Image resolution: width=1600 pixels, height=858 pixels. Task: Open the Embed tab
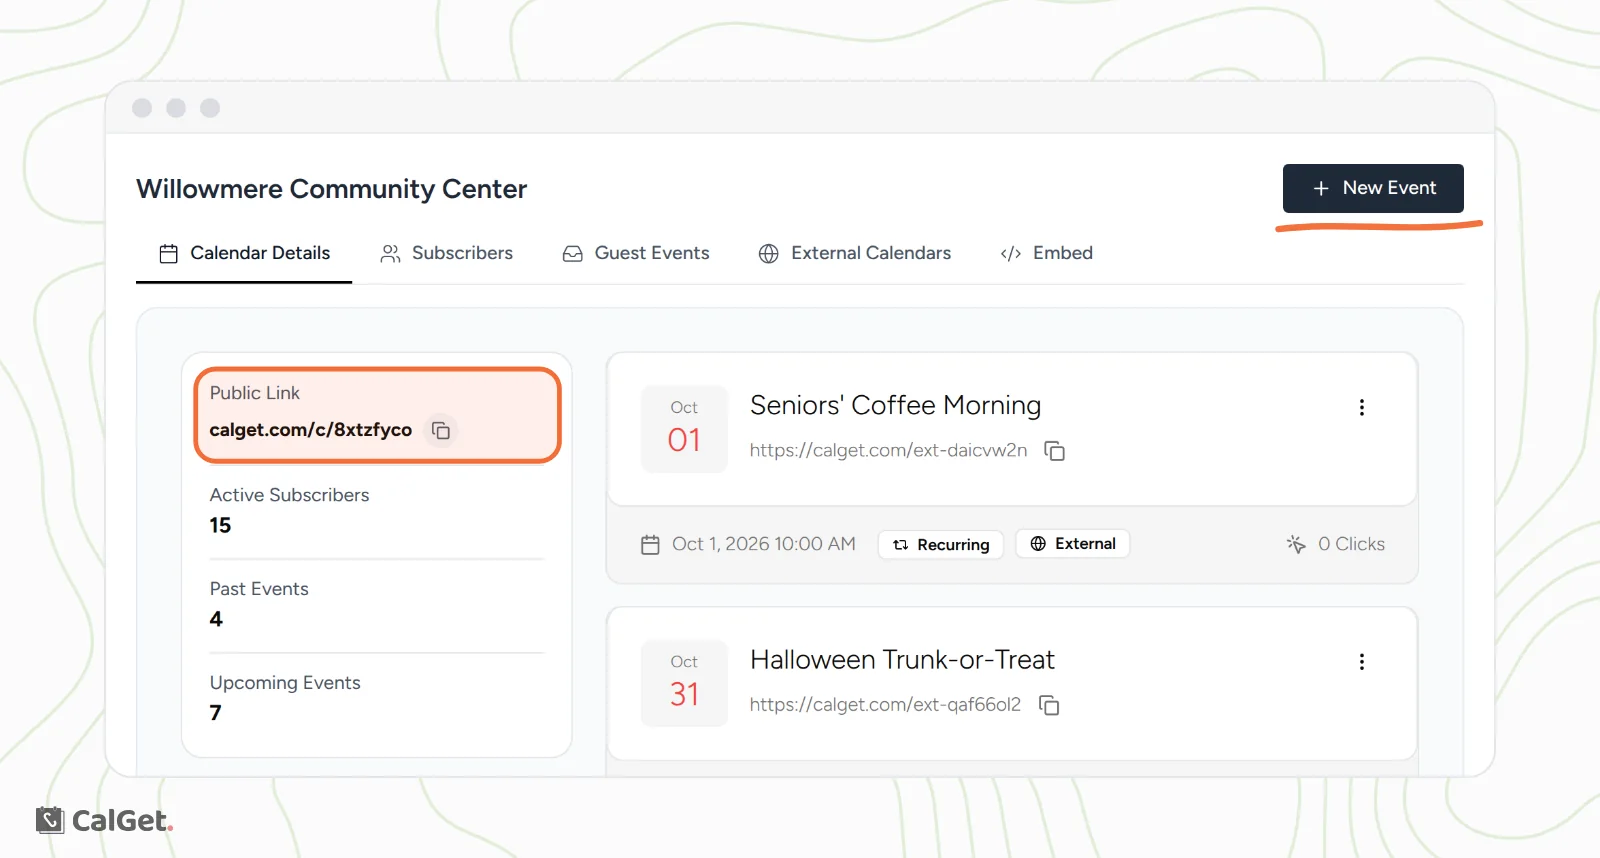[x=1046, y=253]
